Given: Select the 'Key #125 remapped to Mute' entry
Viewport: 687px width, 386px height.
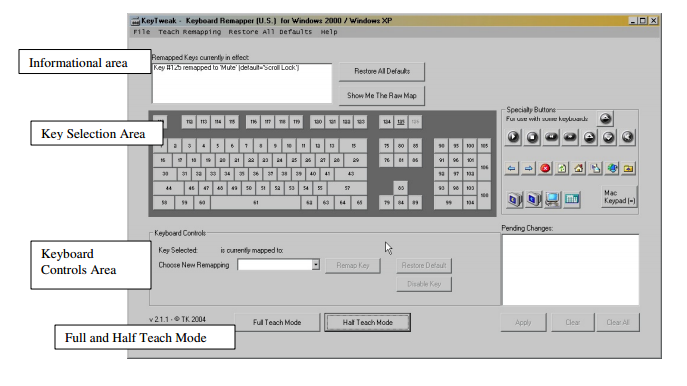Looking at the screenshot, I should (x=226, y=68).
